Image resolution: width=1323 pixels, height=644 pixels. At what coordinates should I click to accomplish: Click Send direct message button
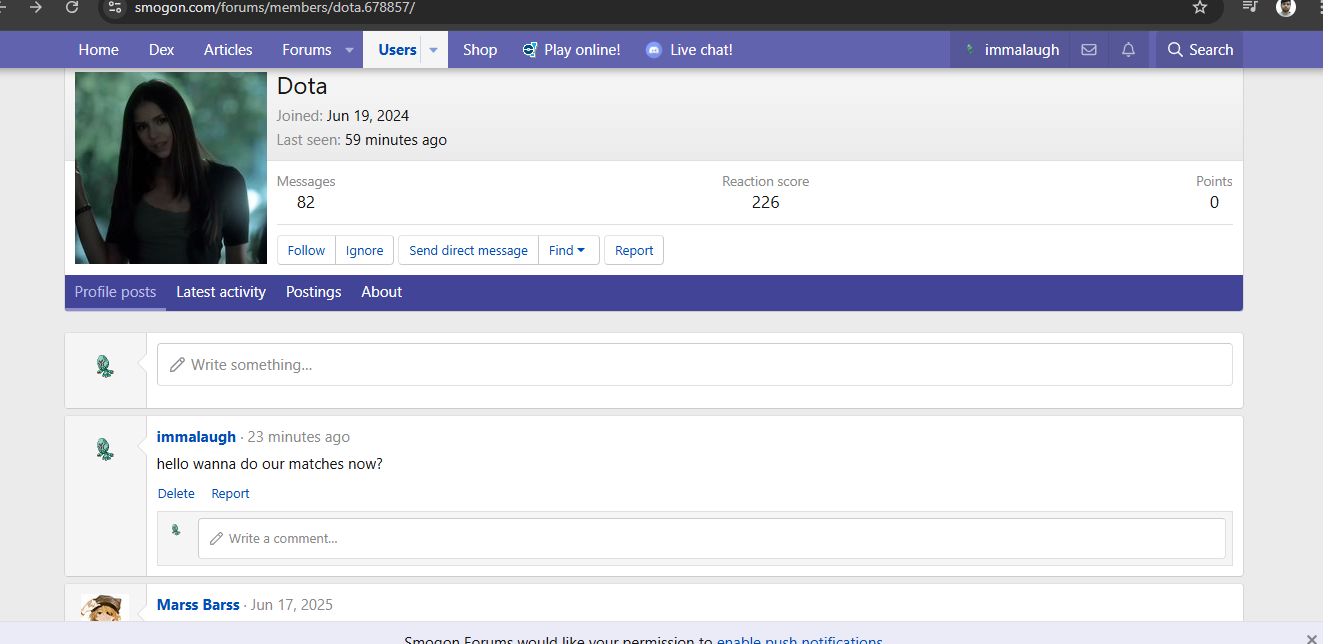coord(468,250)
